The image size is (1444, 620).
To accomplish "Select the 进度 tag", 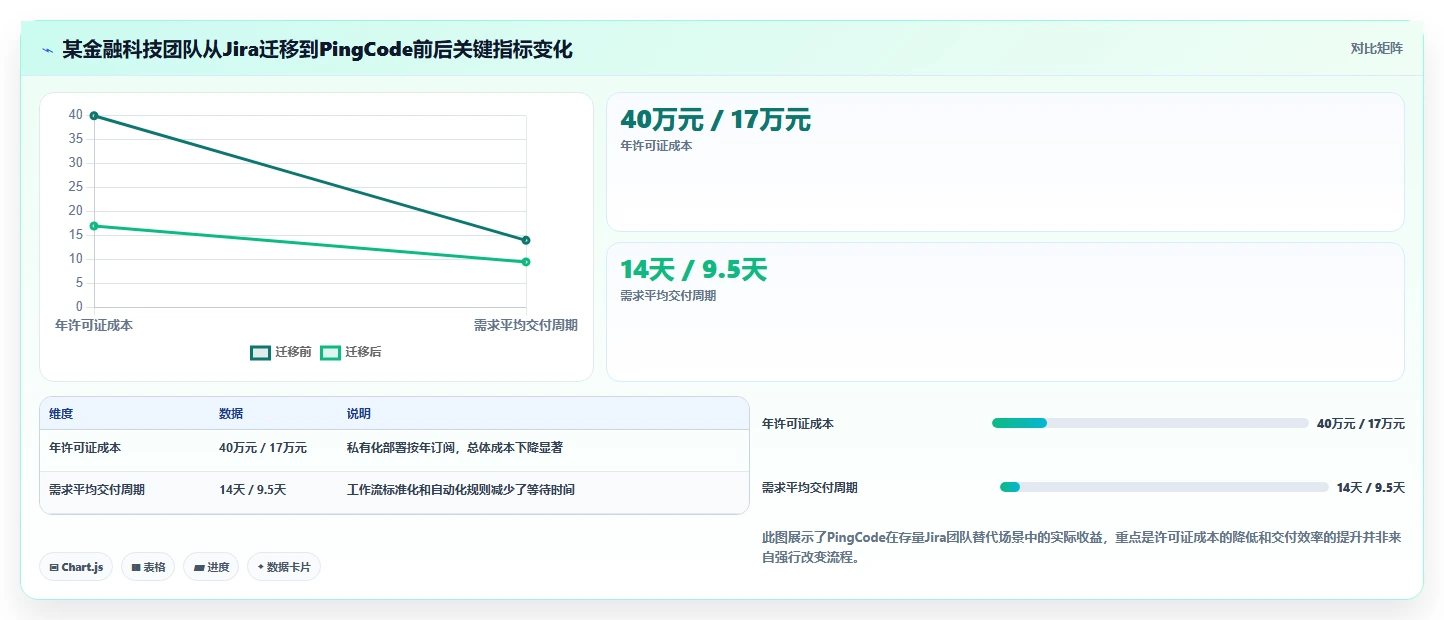I will pos(211,567).
